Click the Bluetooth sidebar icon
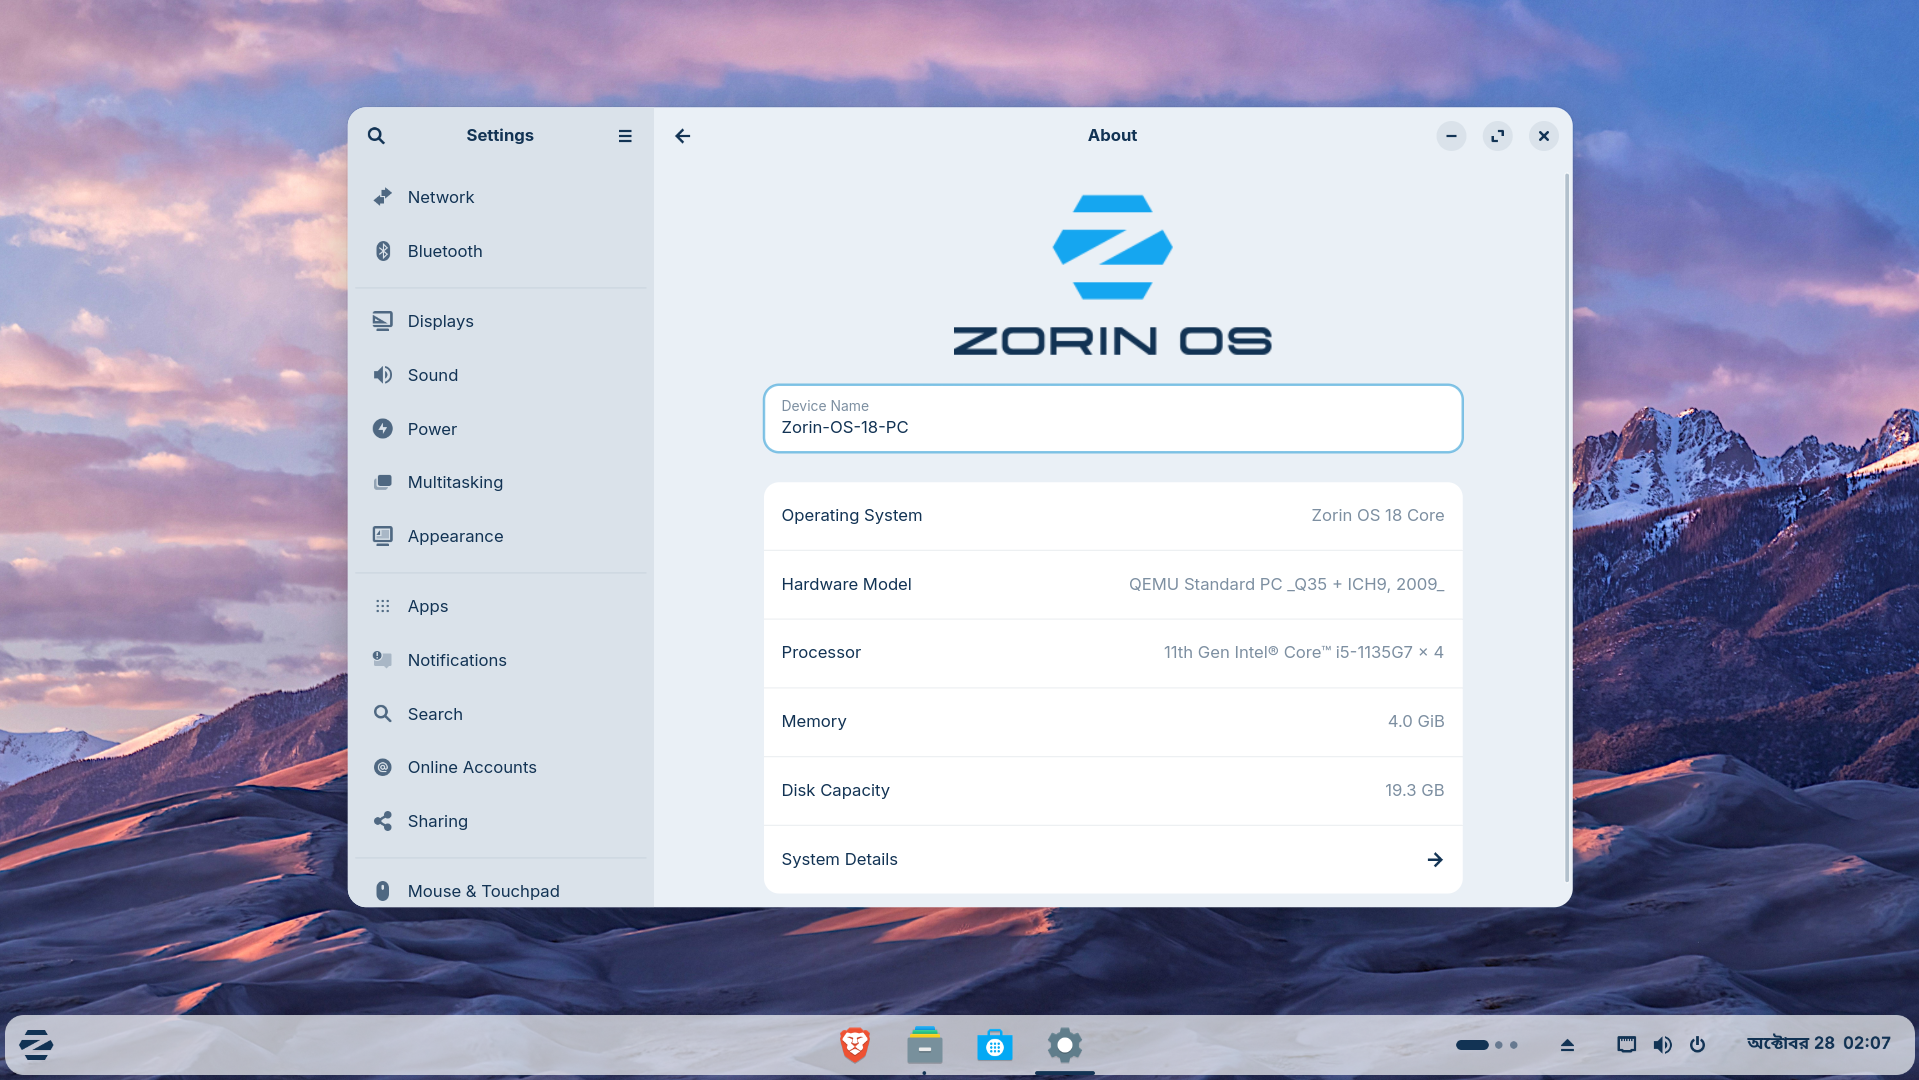 coord(383,251)
